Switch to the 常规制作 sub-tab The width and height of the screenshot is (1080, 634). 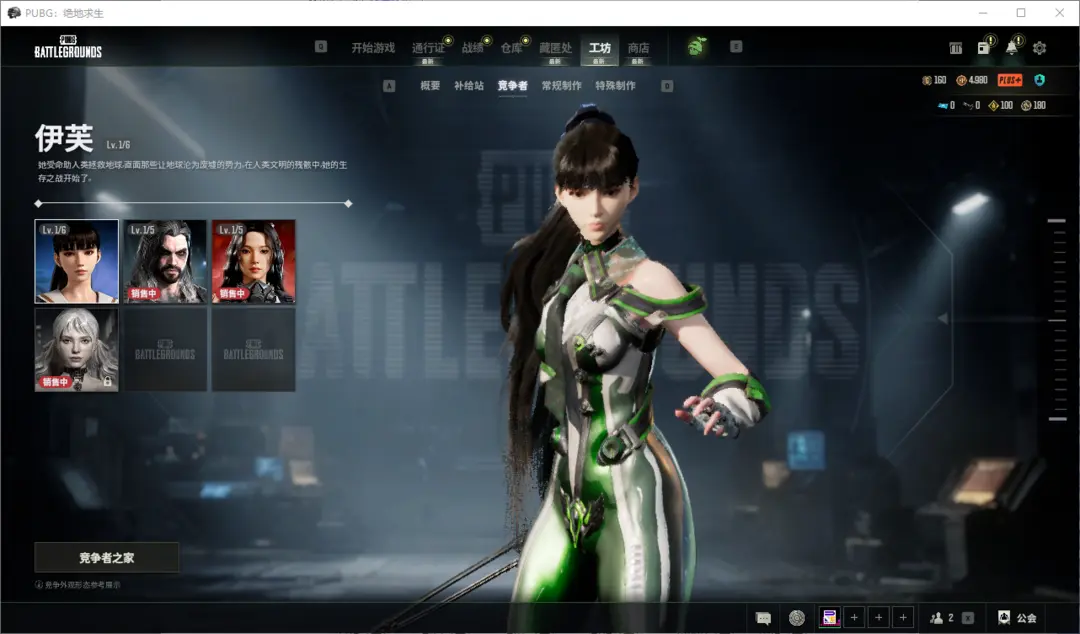pyautogui.click(x=561, y=85)
